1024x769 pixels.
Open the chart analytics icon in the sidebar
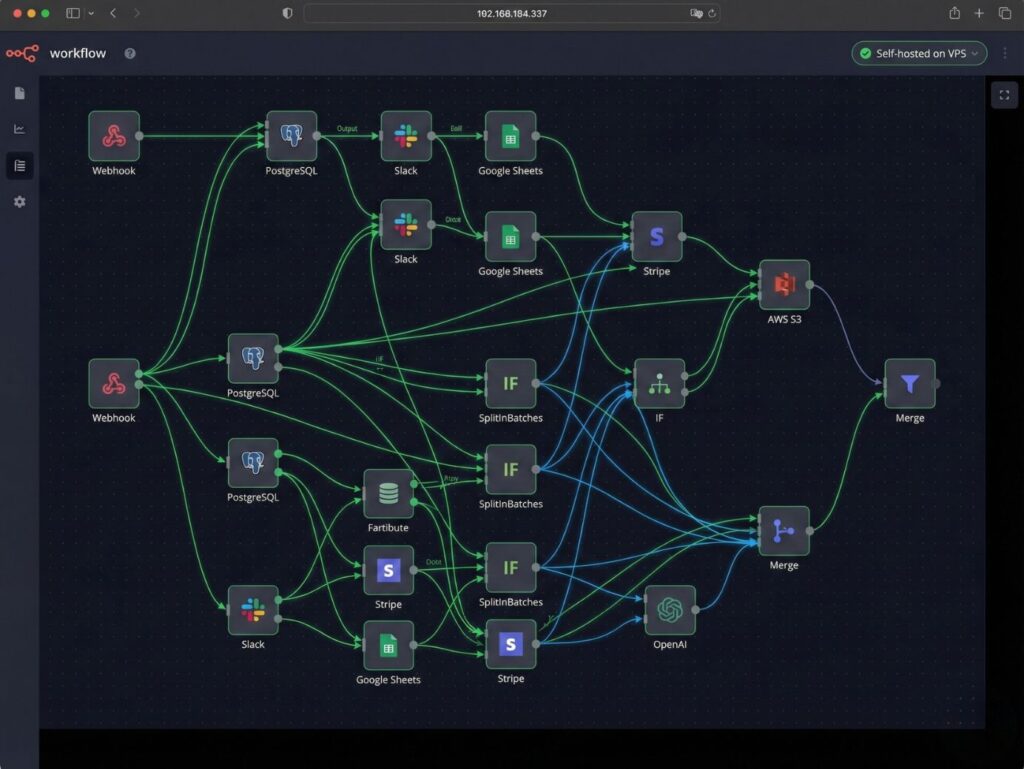click(20, 129)
